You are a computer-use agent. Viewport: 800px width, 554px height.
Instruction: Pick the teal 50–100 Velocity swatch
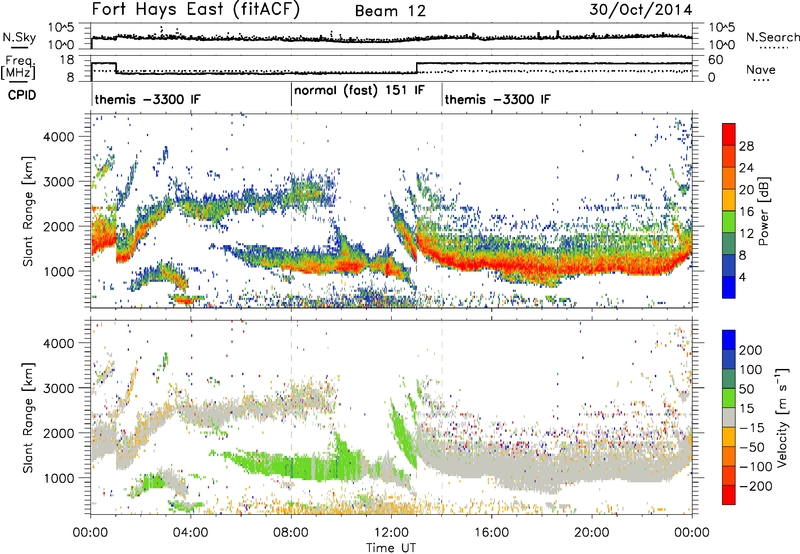[729, 379]
